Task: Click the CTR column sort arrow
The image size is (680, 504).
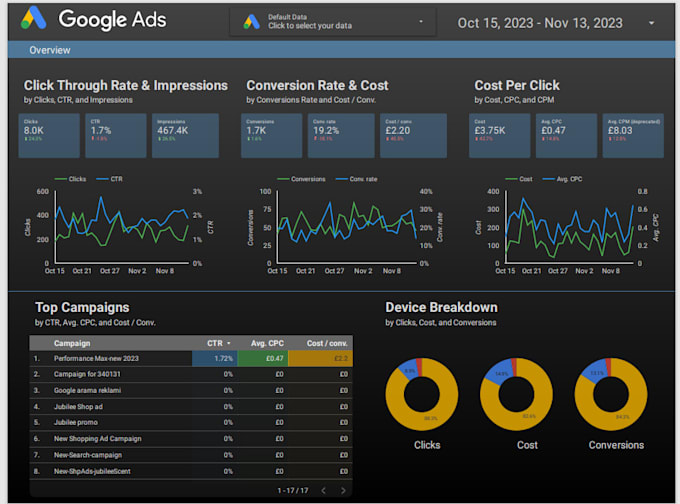Action: 229,344
